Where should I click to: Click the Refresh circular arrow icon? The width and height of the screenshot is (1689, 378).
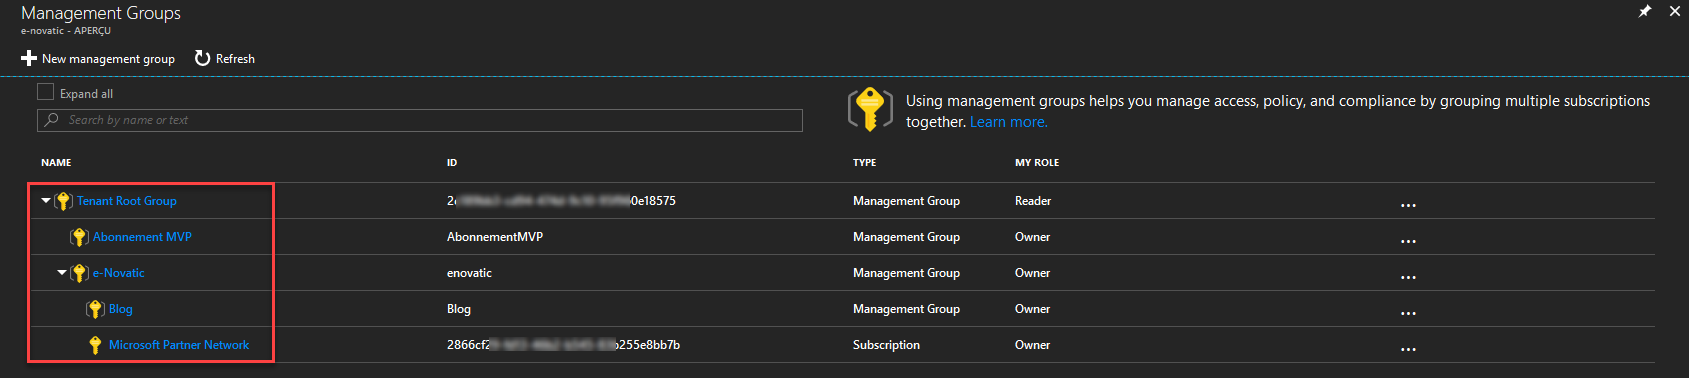pos(202,58)
